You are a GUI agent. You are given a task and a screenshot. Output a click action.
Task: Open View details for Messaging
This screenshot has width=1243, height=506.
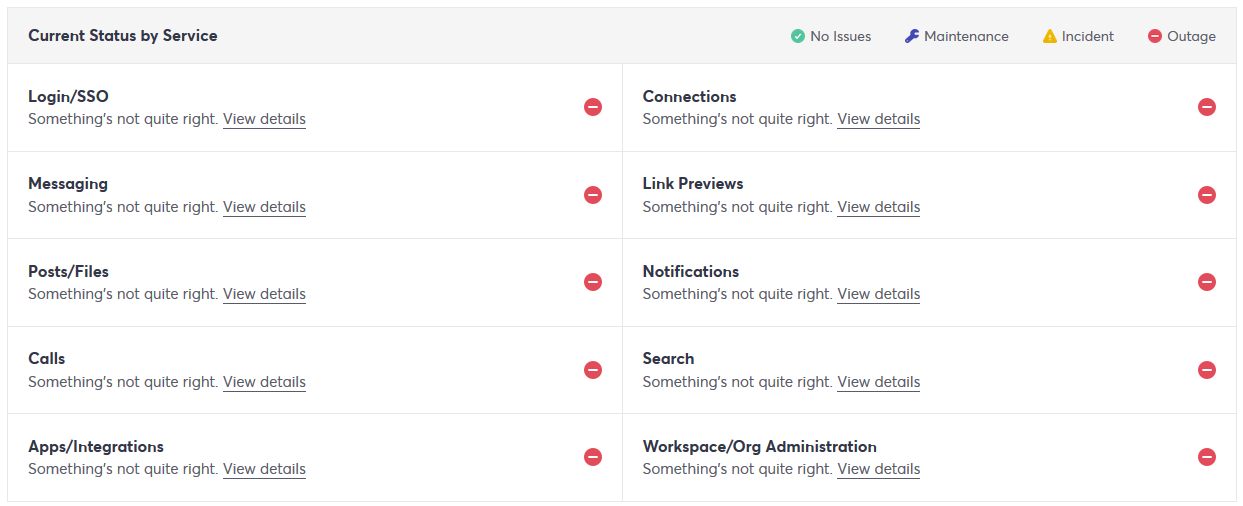click(264, 207)
